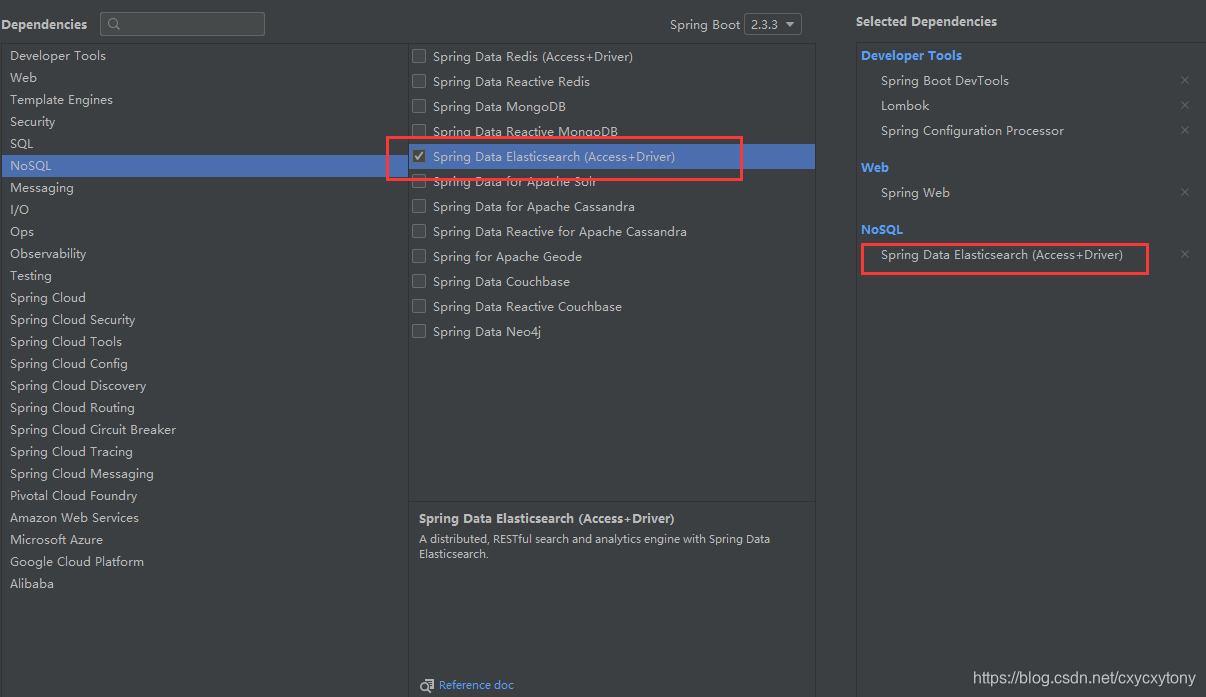The height and width of the screenshot is (697, 1206).
Task: Click the Web heading in Selected Dependencies
Action: 875,168
